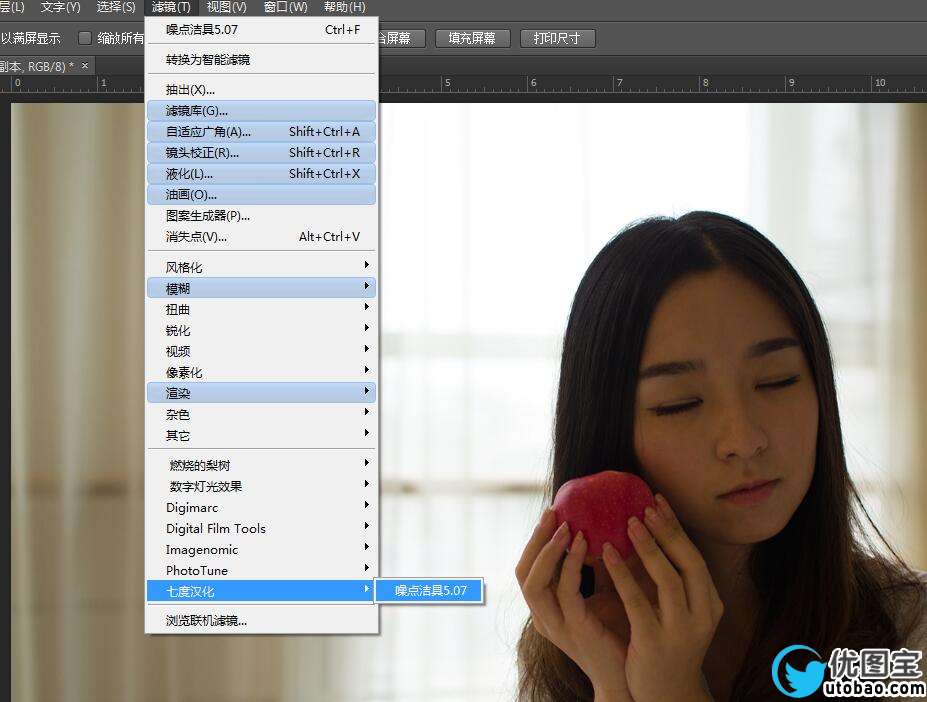Choose 浏览联机滤镜...
The width and height of the screenshot is (927, 702).
pos(261,620)
